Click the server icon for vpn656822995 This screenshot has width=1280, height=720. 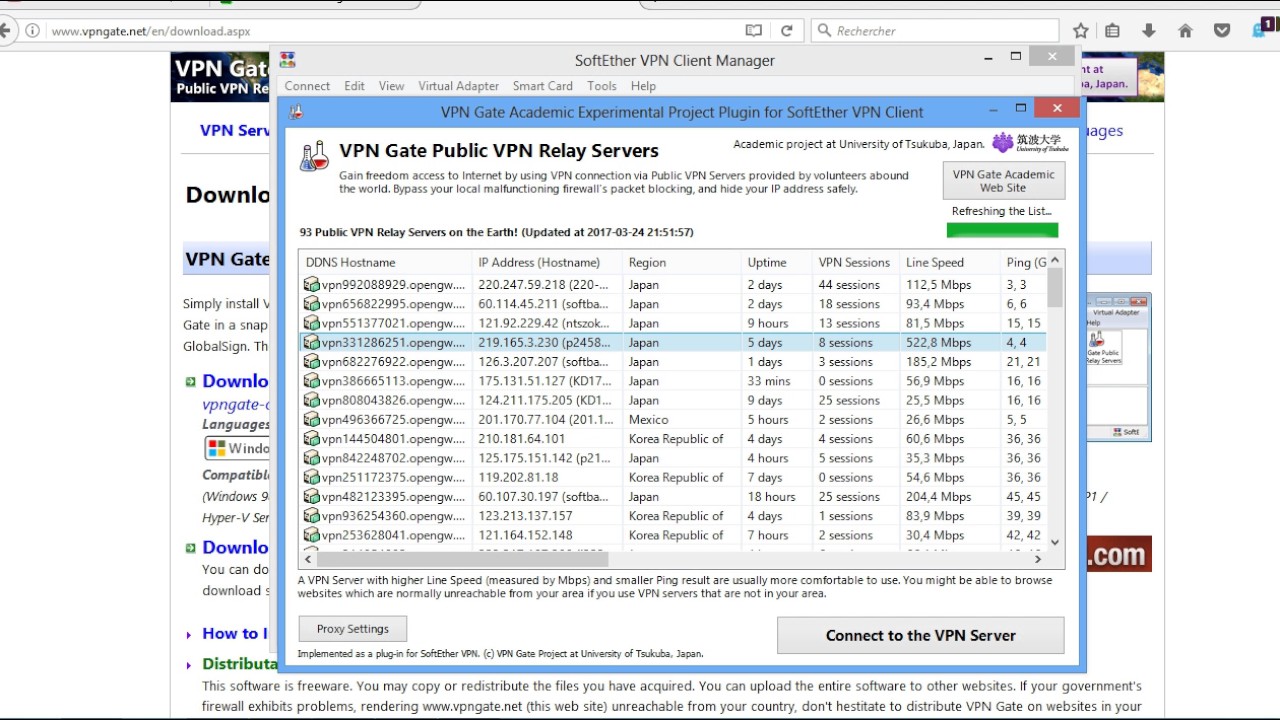pyautogui.click(x=312, y=304)
